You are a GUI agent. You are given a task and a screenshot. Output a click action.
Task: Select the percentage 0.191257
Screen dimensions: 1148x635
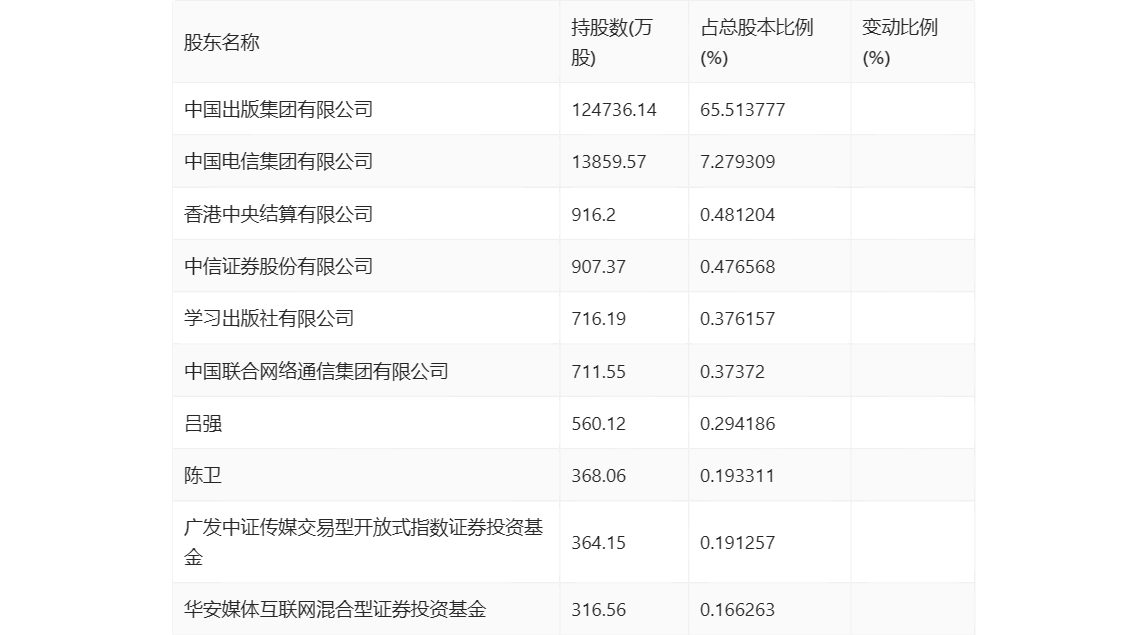click(x=737, y=543)
